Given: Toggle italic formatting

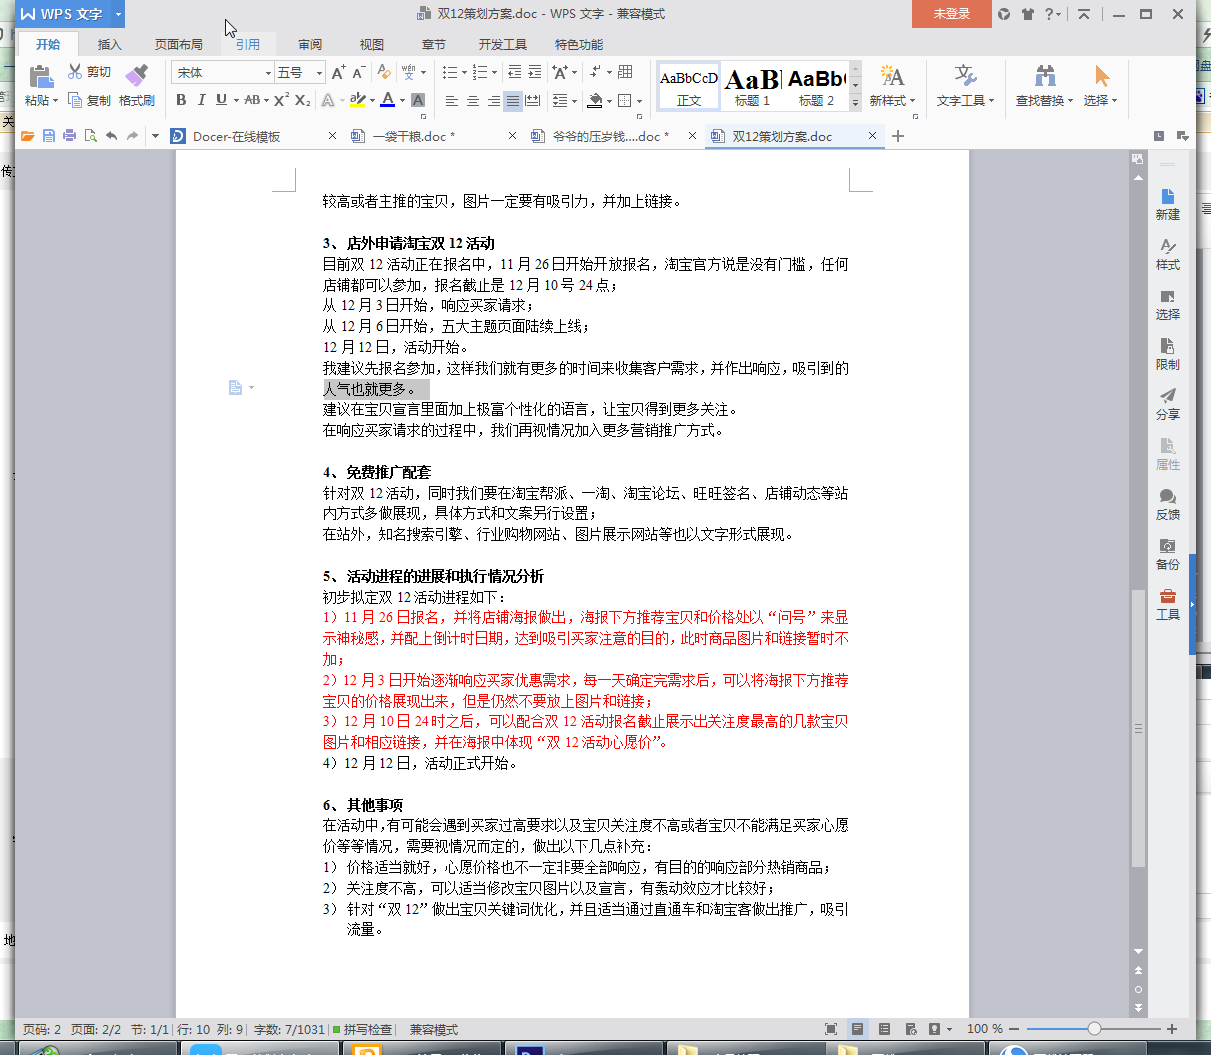Looking at the screenshot, I should 201,100.
